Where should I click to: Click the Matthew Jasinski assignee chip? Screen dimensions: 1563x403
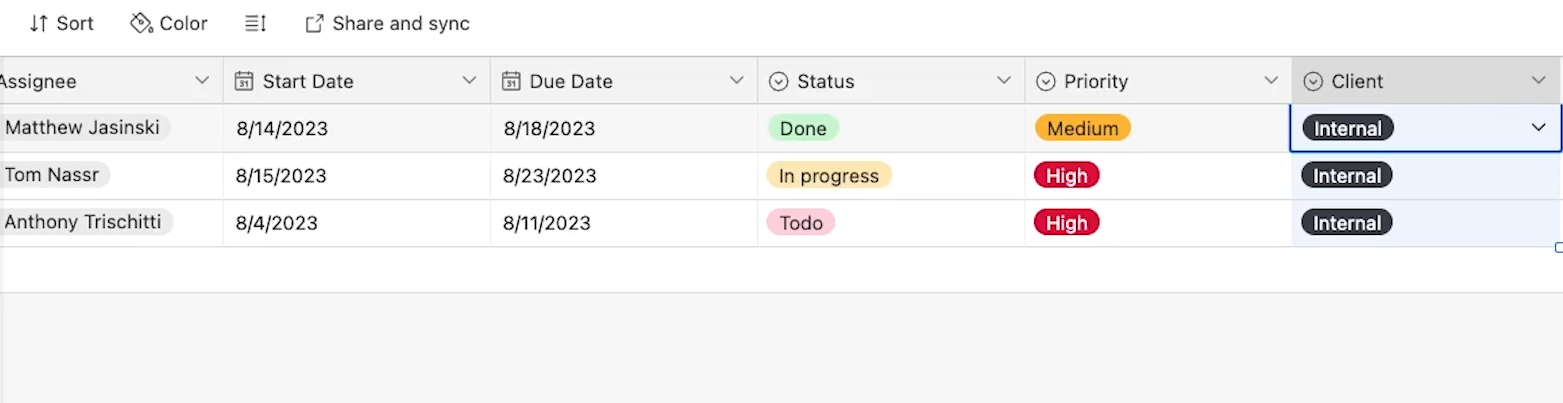(x=84, y=127)
